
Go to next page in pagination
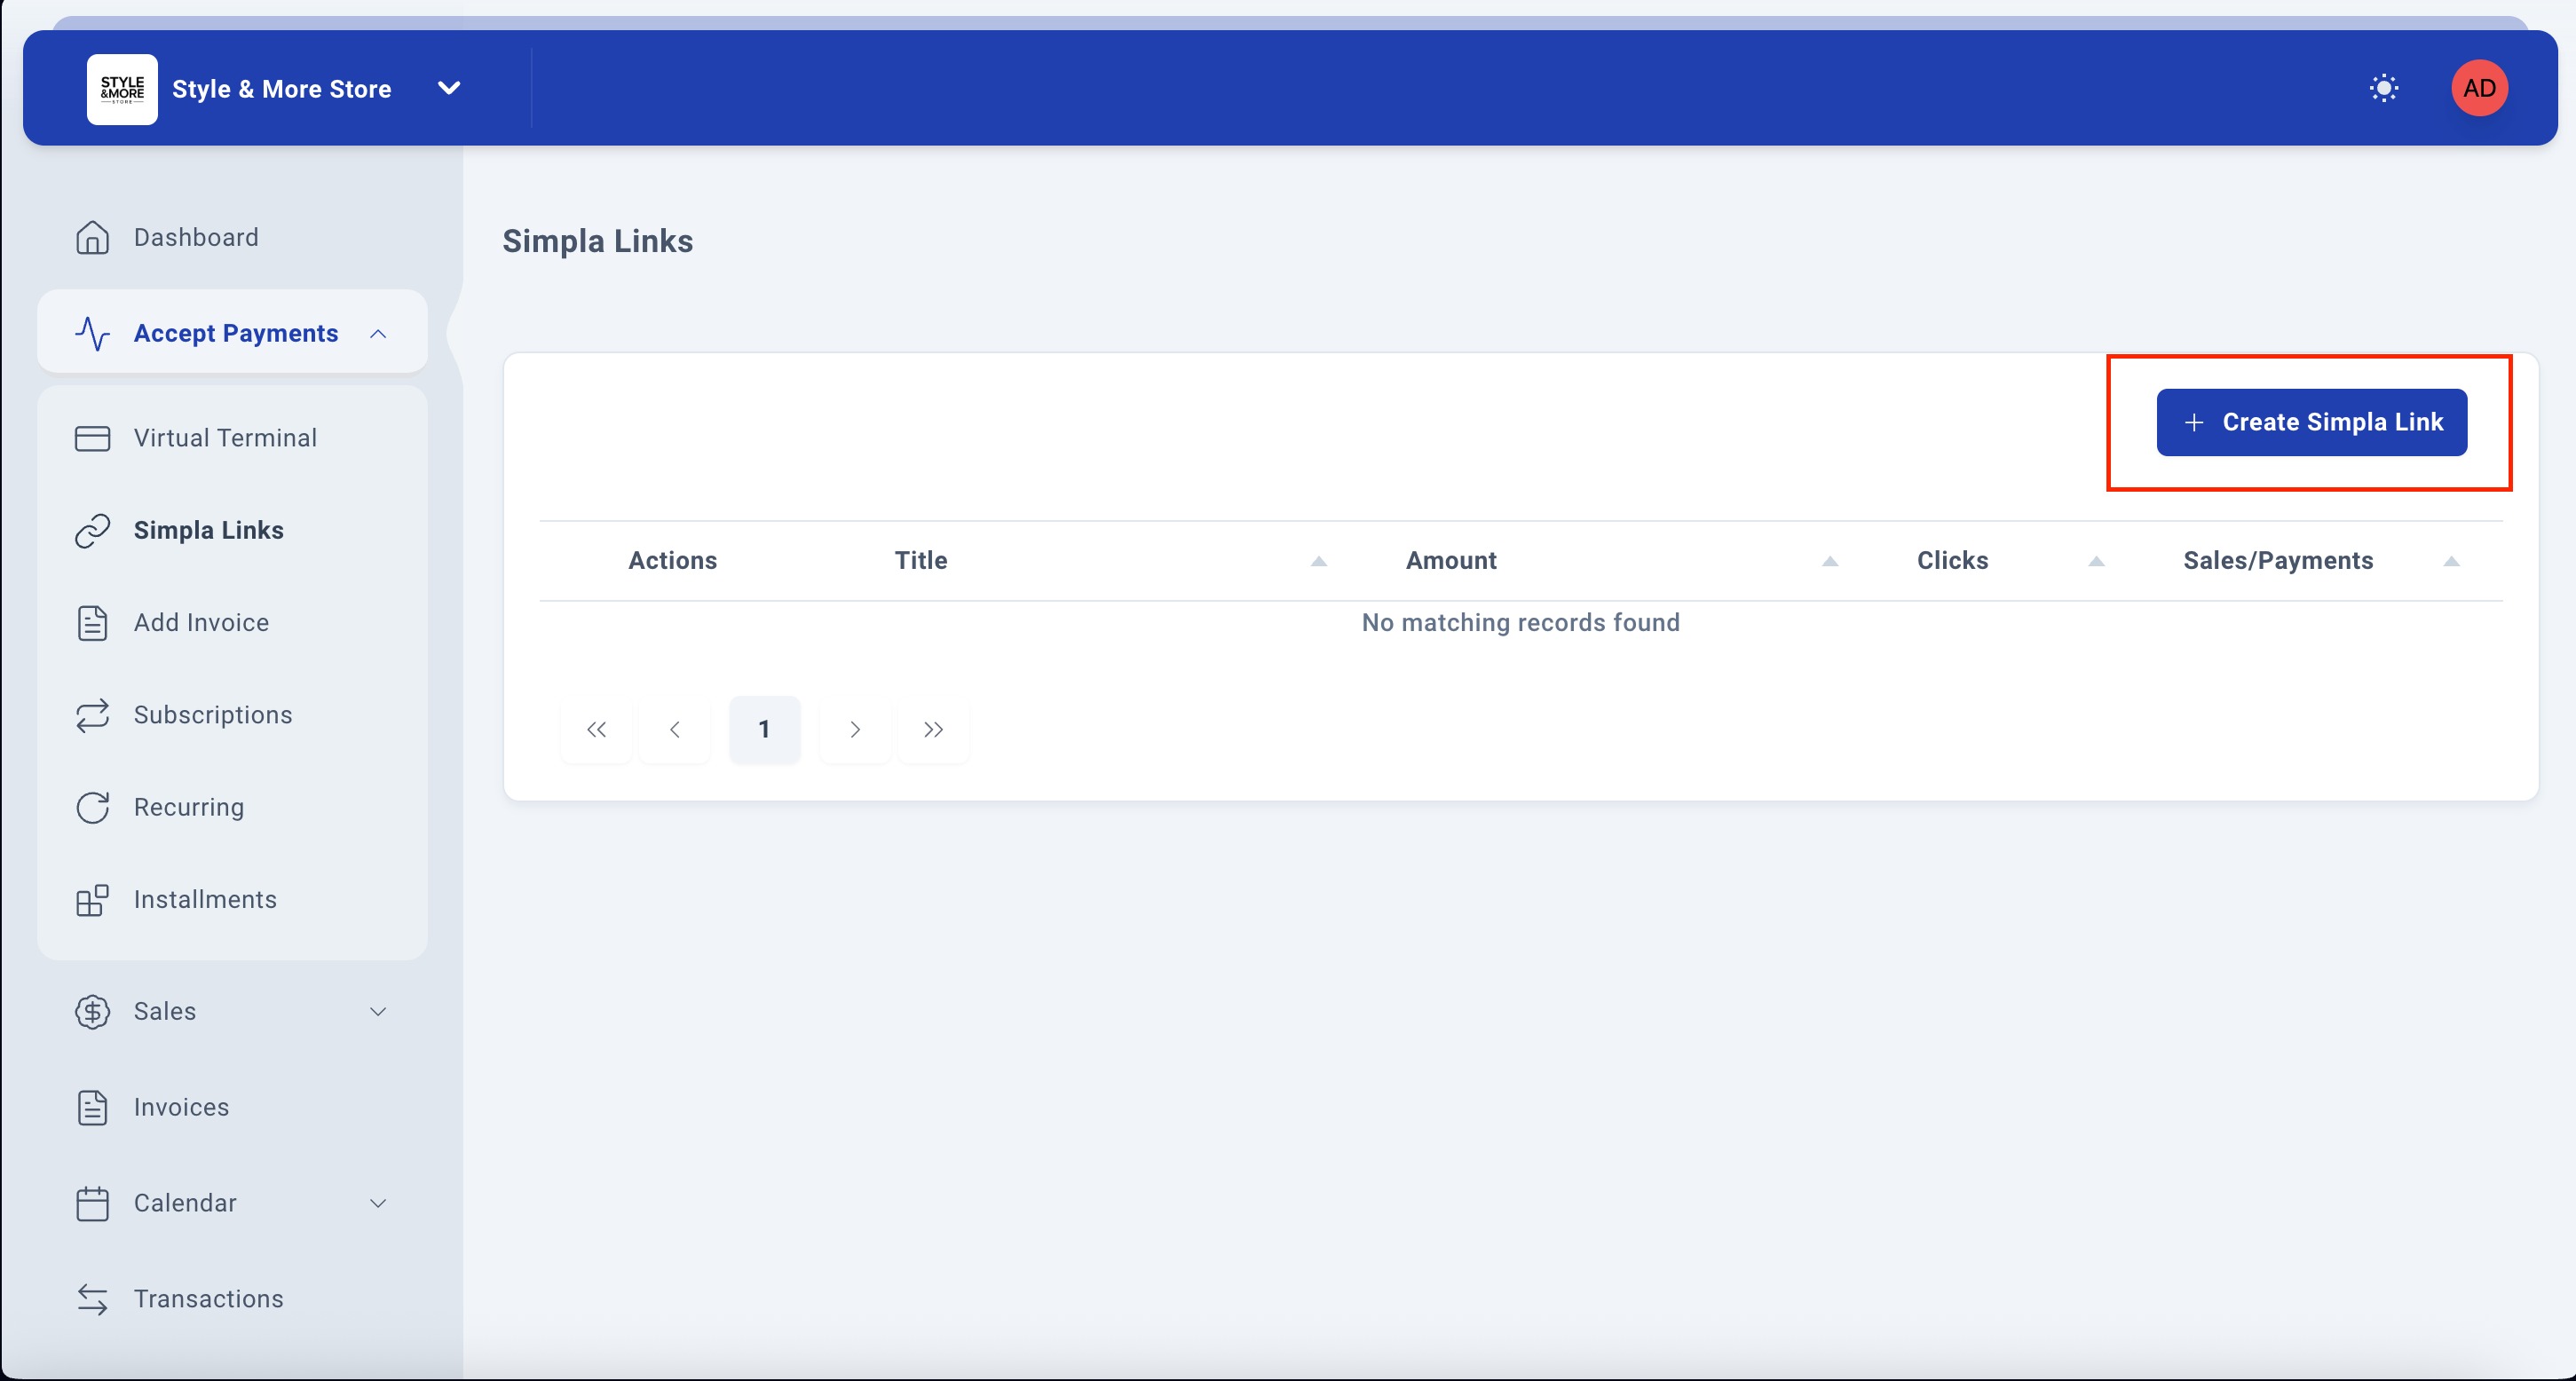(x=854, y=730)
